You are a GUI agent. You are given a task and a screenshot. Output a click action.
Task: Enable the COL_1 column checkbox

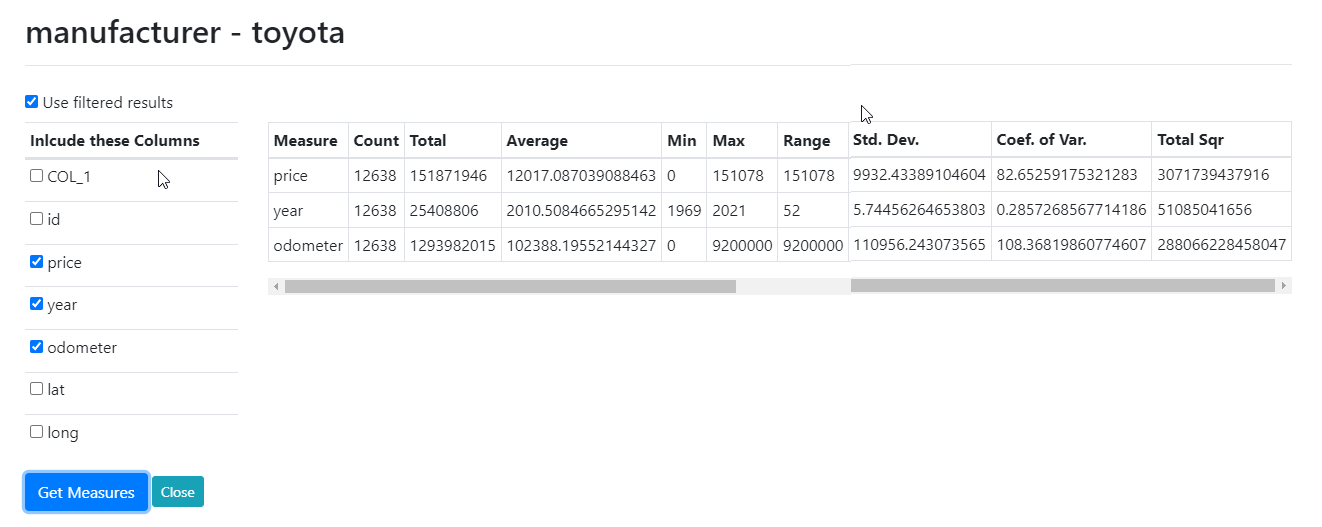[37, 176]
